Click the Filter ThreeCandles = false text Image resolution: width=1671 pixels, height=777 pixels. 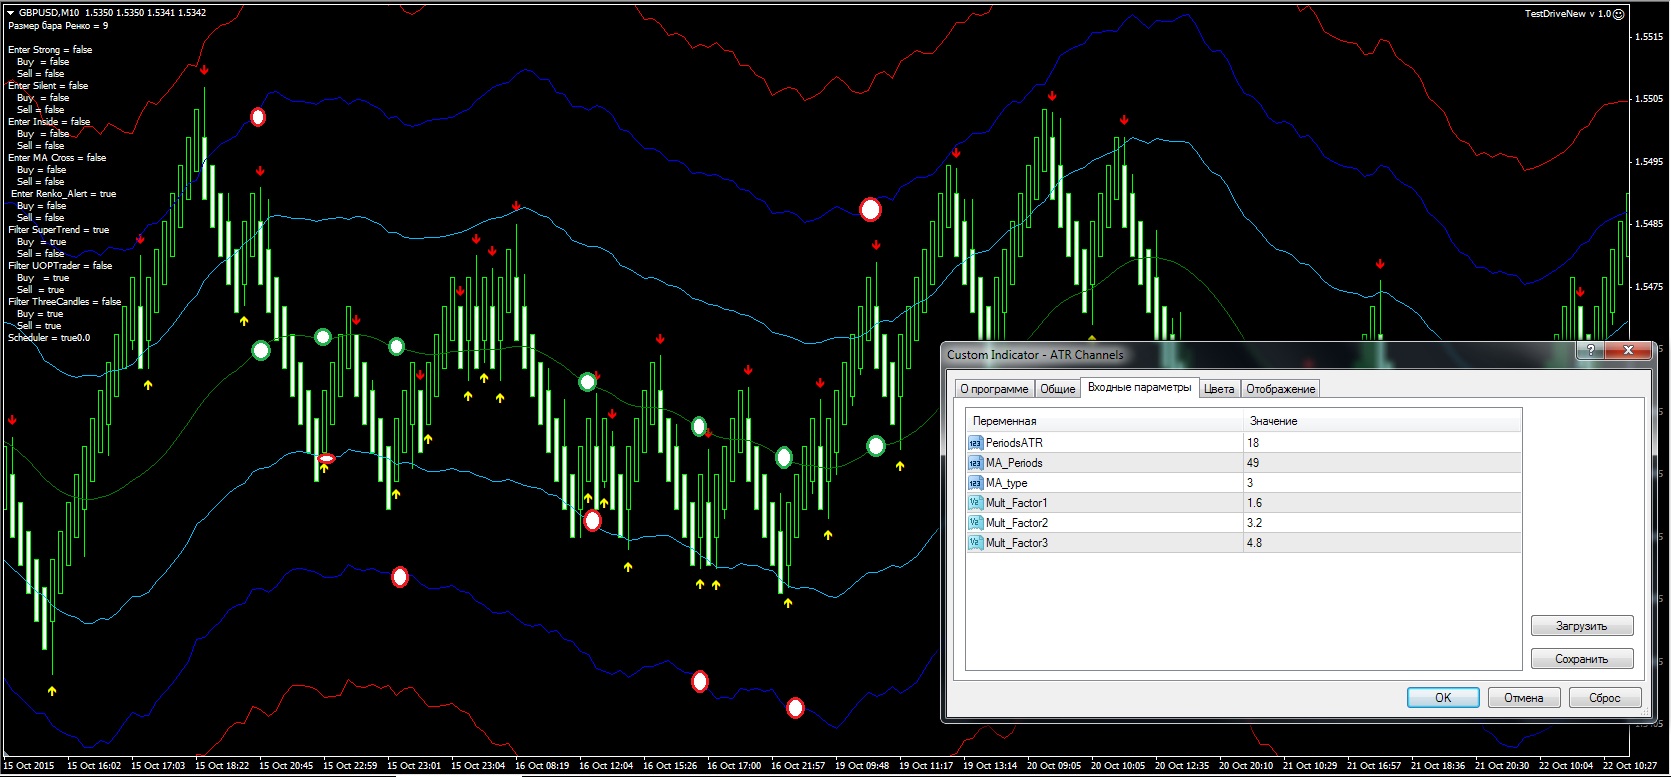pos(65,302)
